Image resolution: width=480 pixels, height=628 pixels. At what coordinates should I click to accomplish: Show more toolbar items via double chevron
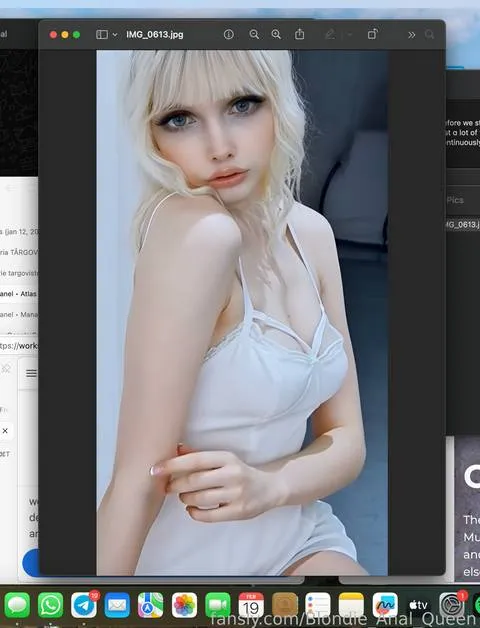coord(411,35)
